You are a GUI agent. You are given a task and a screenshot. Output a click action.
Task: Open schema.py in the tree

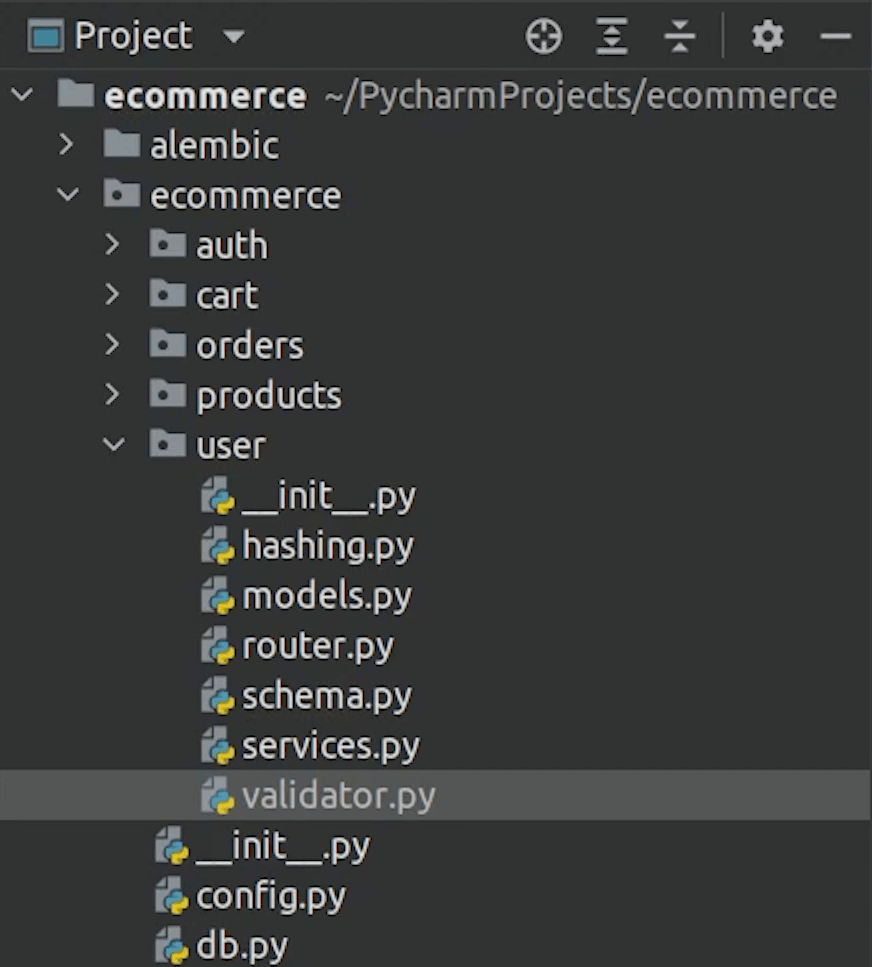(326, 696)
